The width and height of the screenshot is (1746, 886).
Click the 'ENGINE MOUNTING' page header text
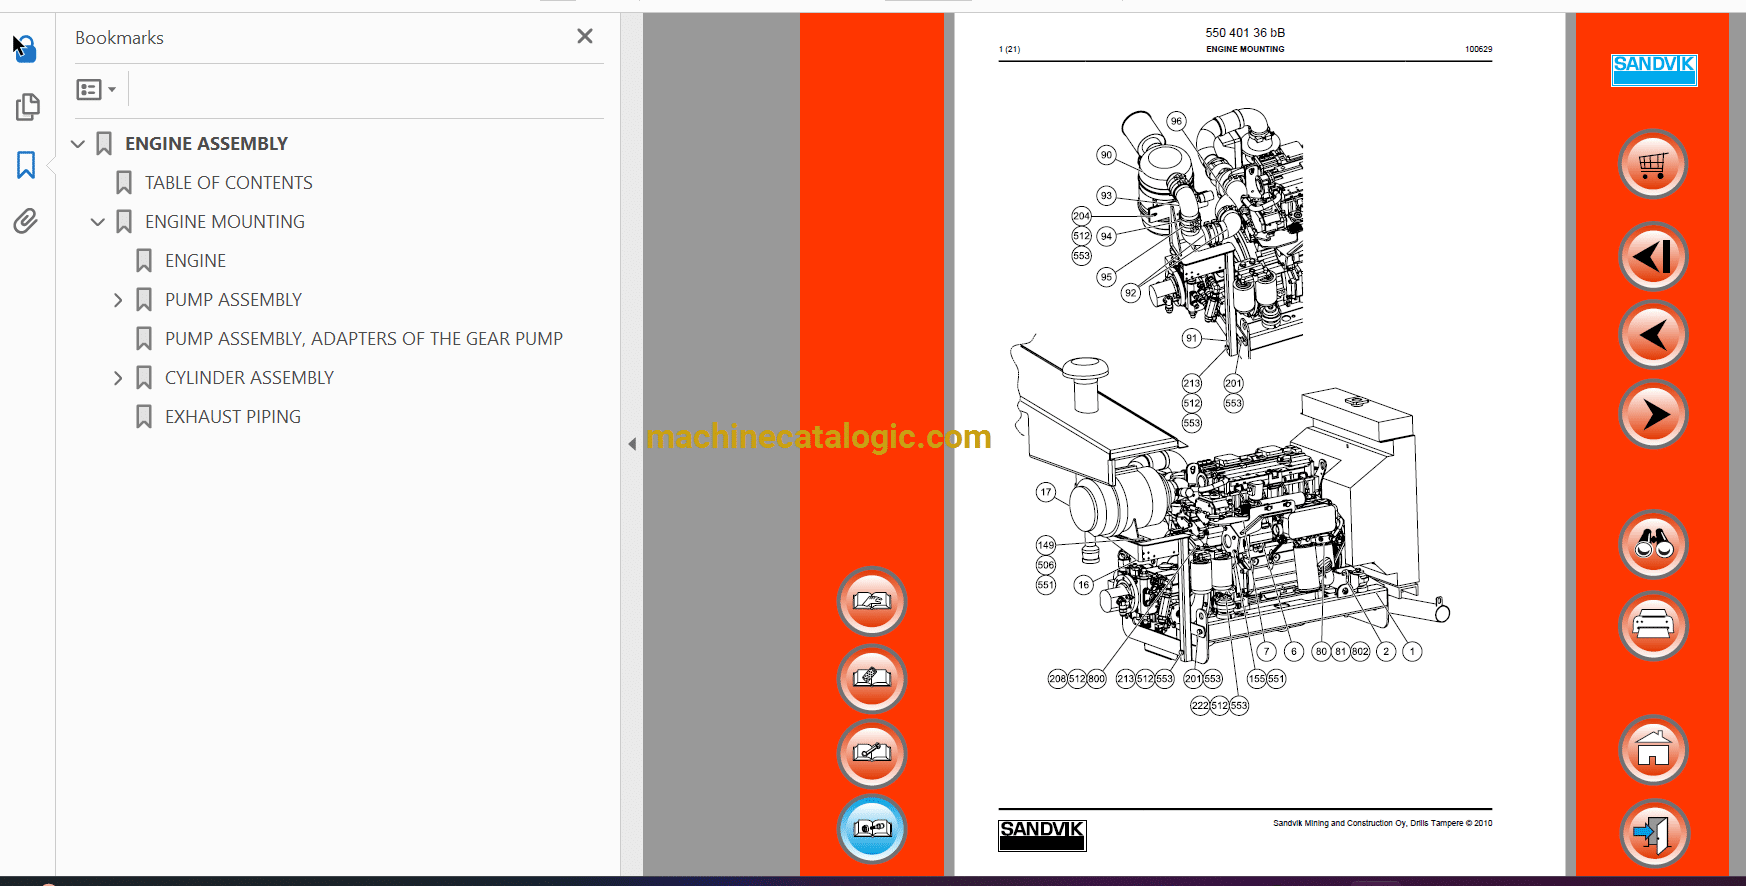point(1245,49)
